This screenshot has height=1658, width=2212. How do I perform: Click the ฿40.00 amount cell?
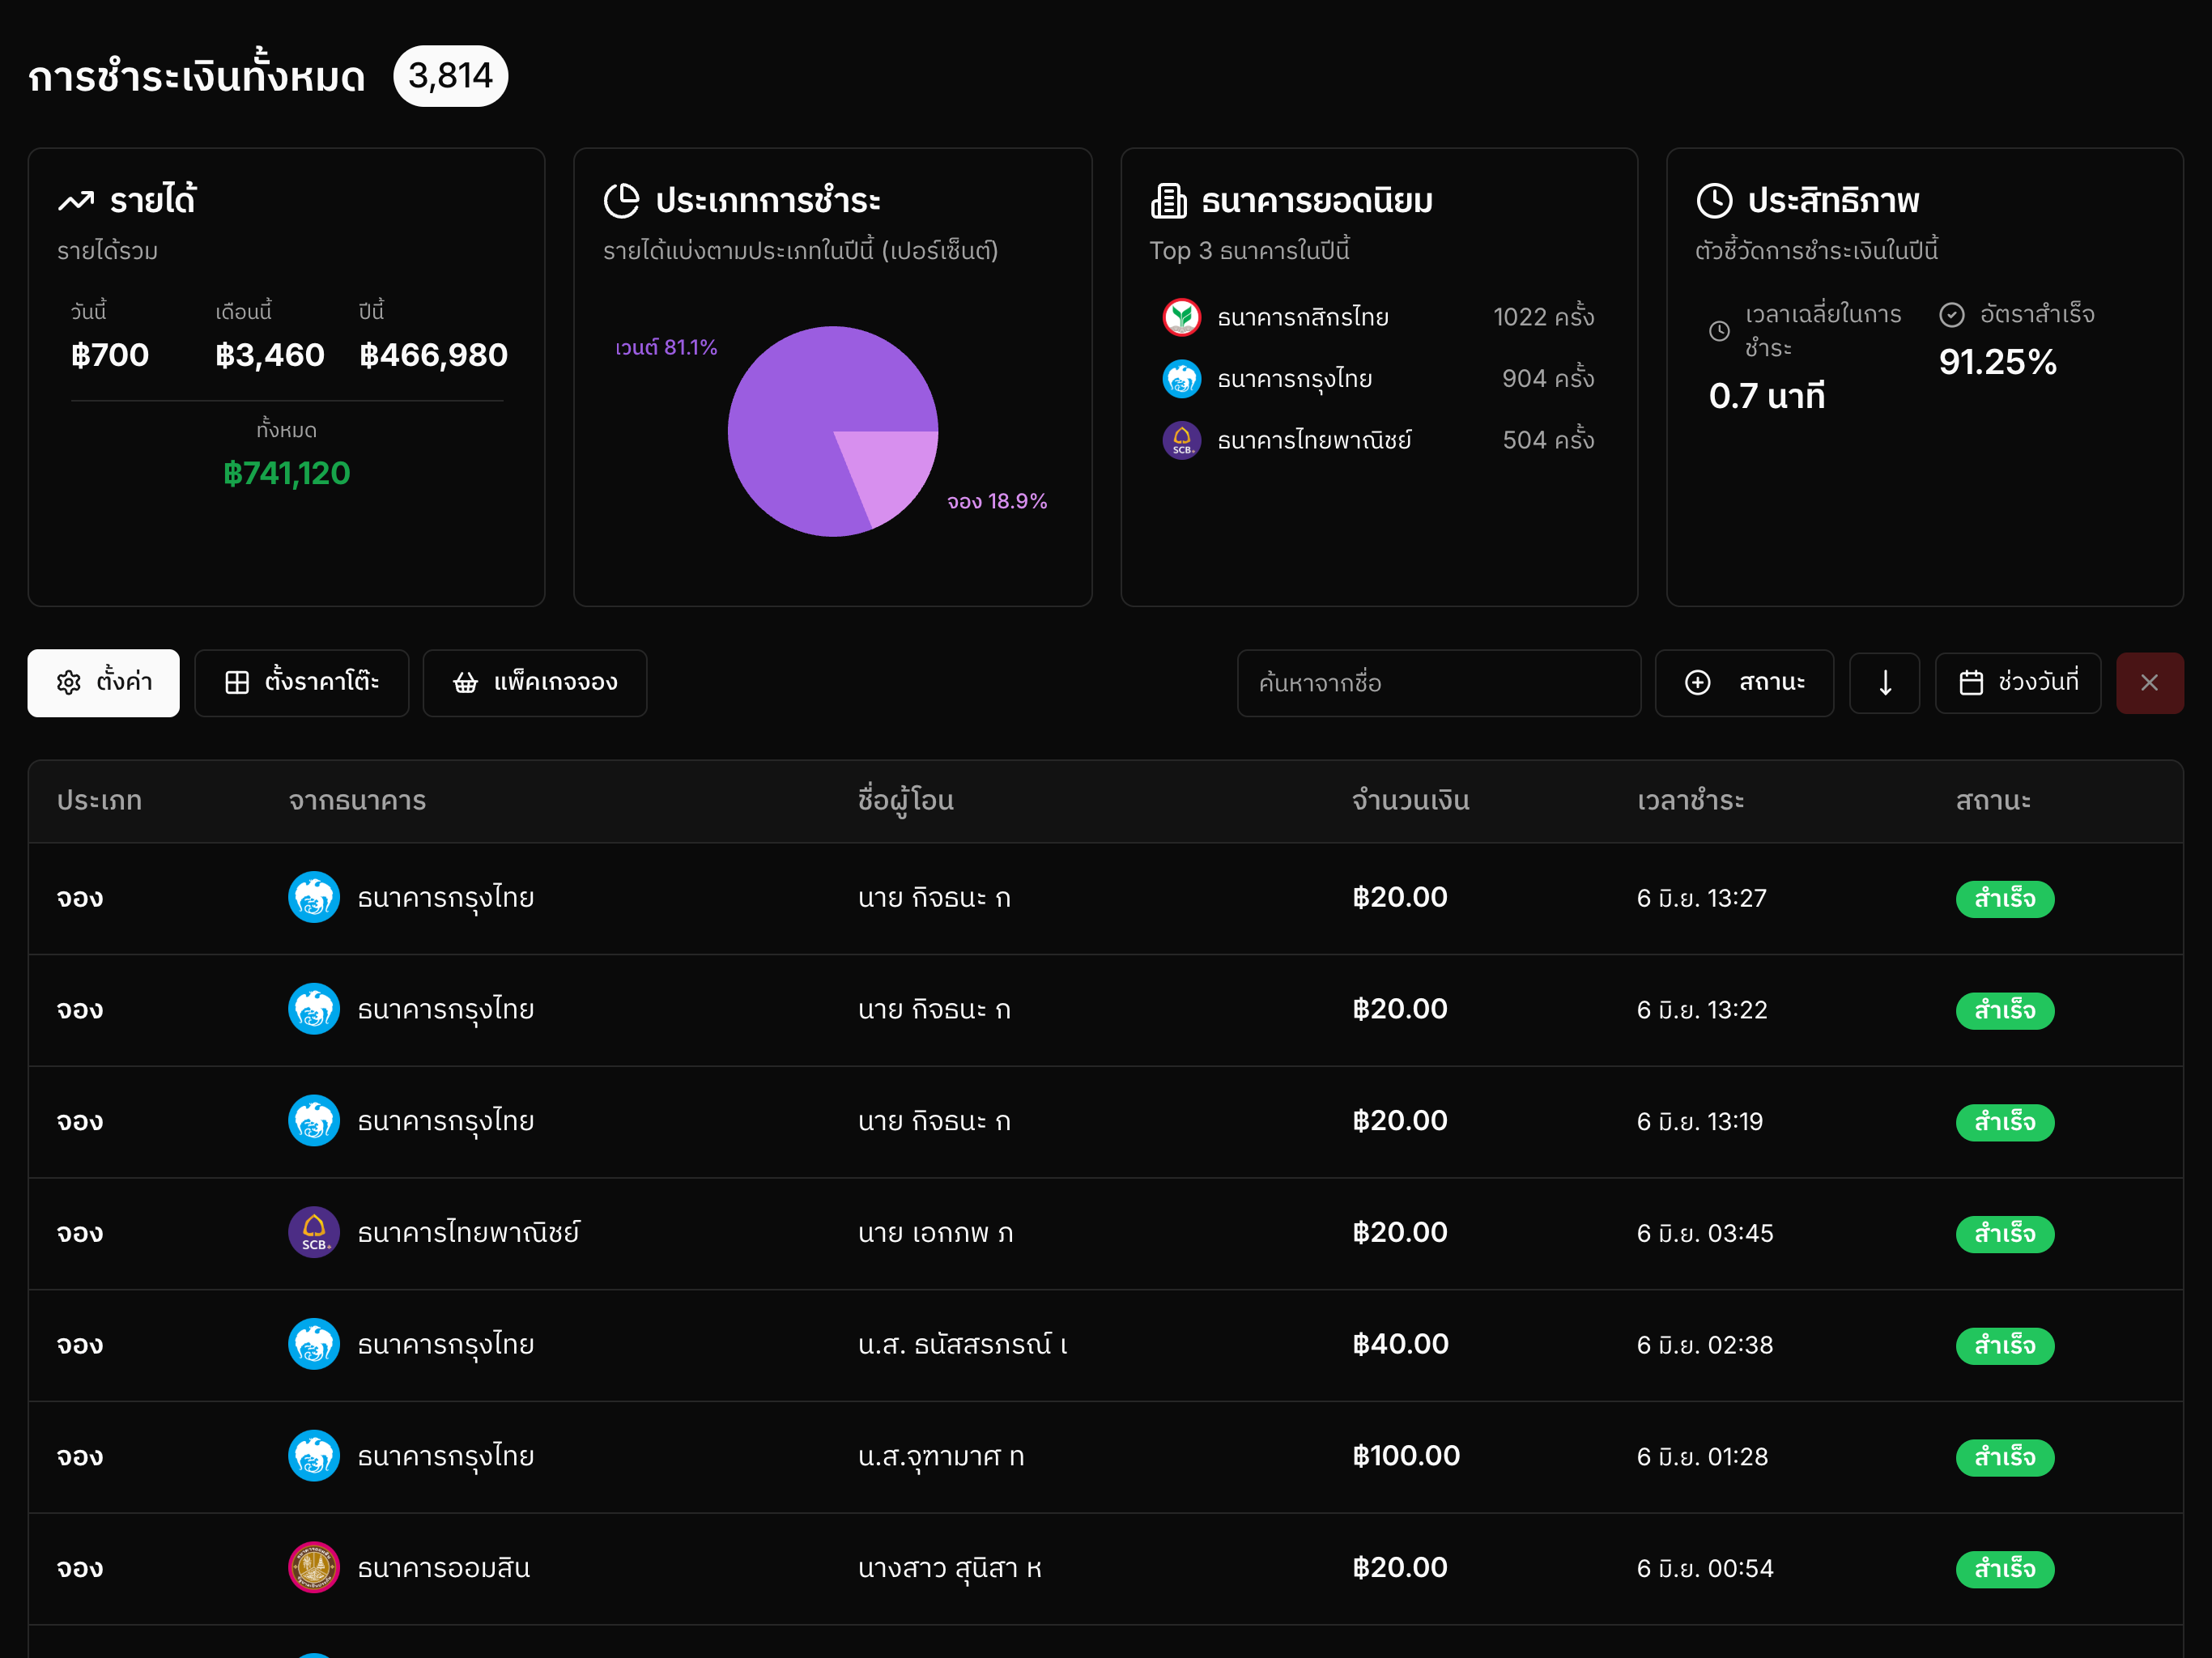[x=1400, y=1344]
